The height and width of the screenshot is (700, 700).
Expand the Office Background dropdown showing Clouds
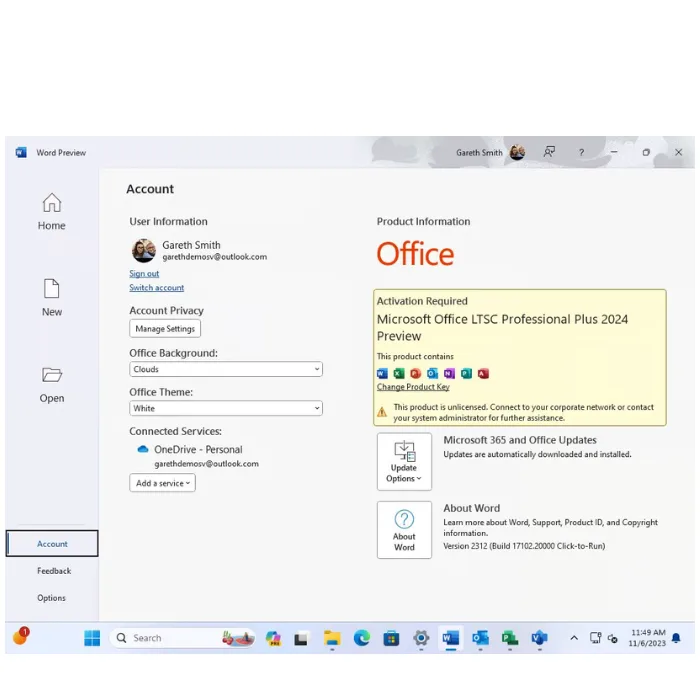tap(226, 369)
